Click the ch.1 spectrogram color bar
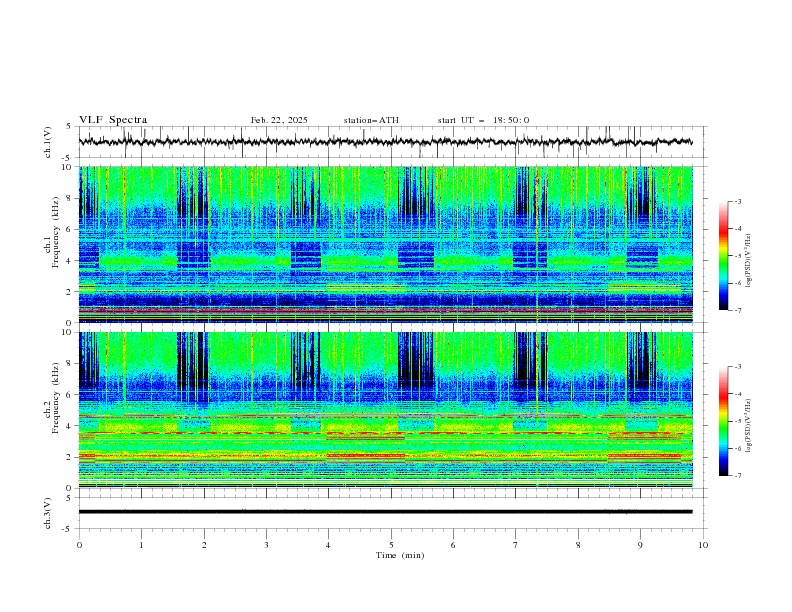The image size is (792, 612). [x=723, y=256]
